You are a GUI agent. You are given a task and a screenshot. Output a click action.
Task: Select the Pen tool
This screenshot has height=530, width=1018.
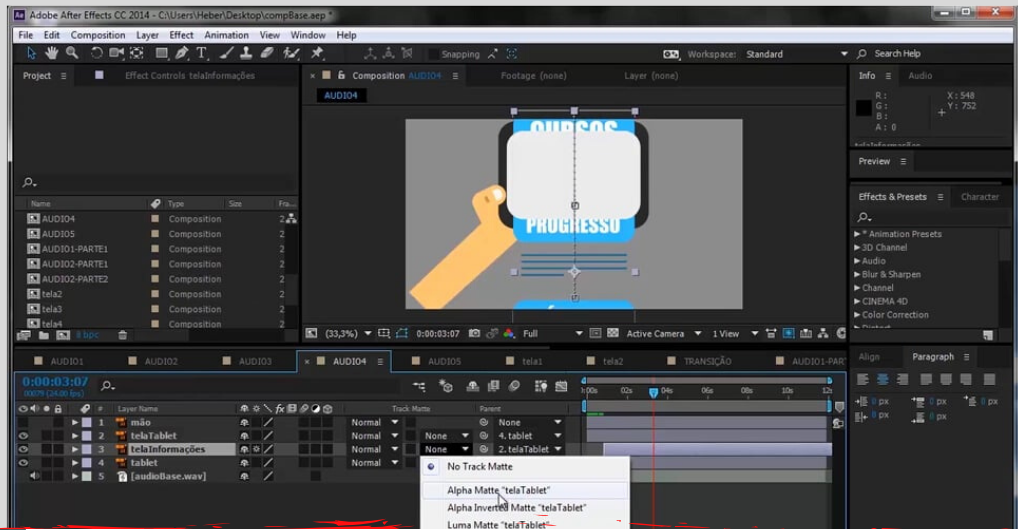tap(182, 53)
